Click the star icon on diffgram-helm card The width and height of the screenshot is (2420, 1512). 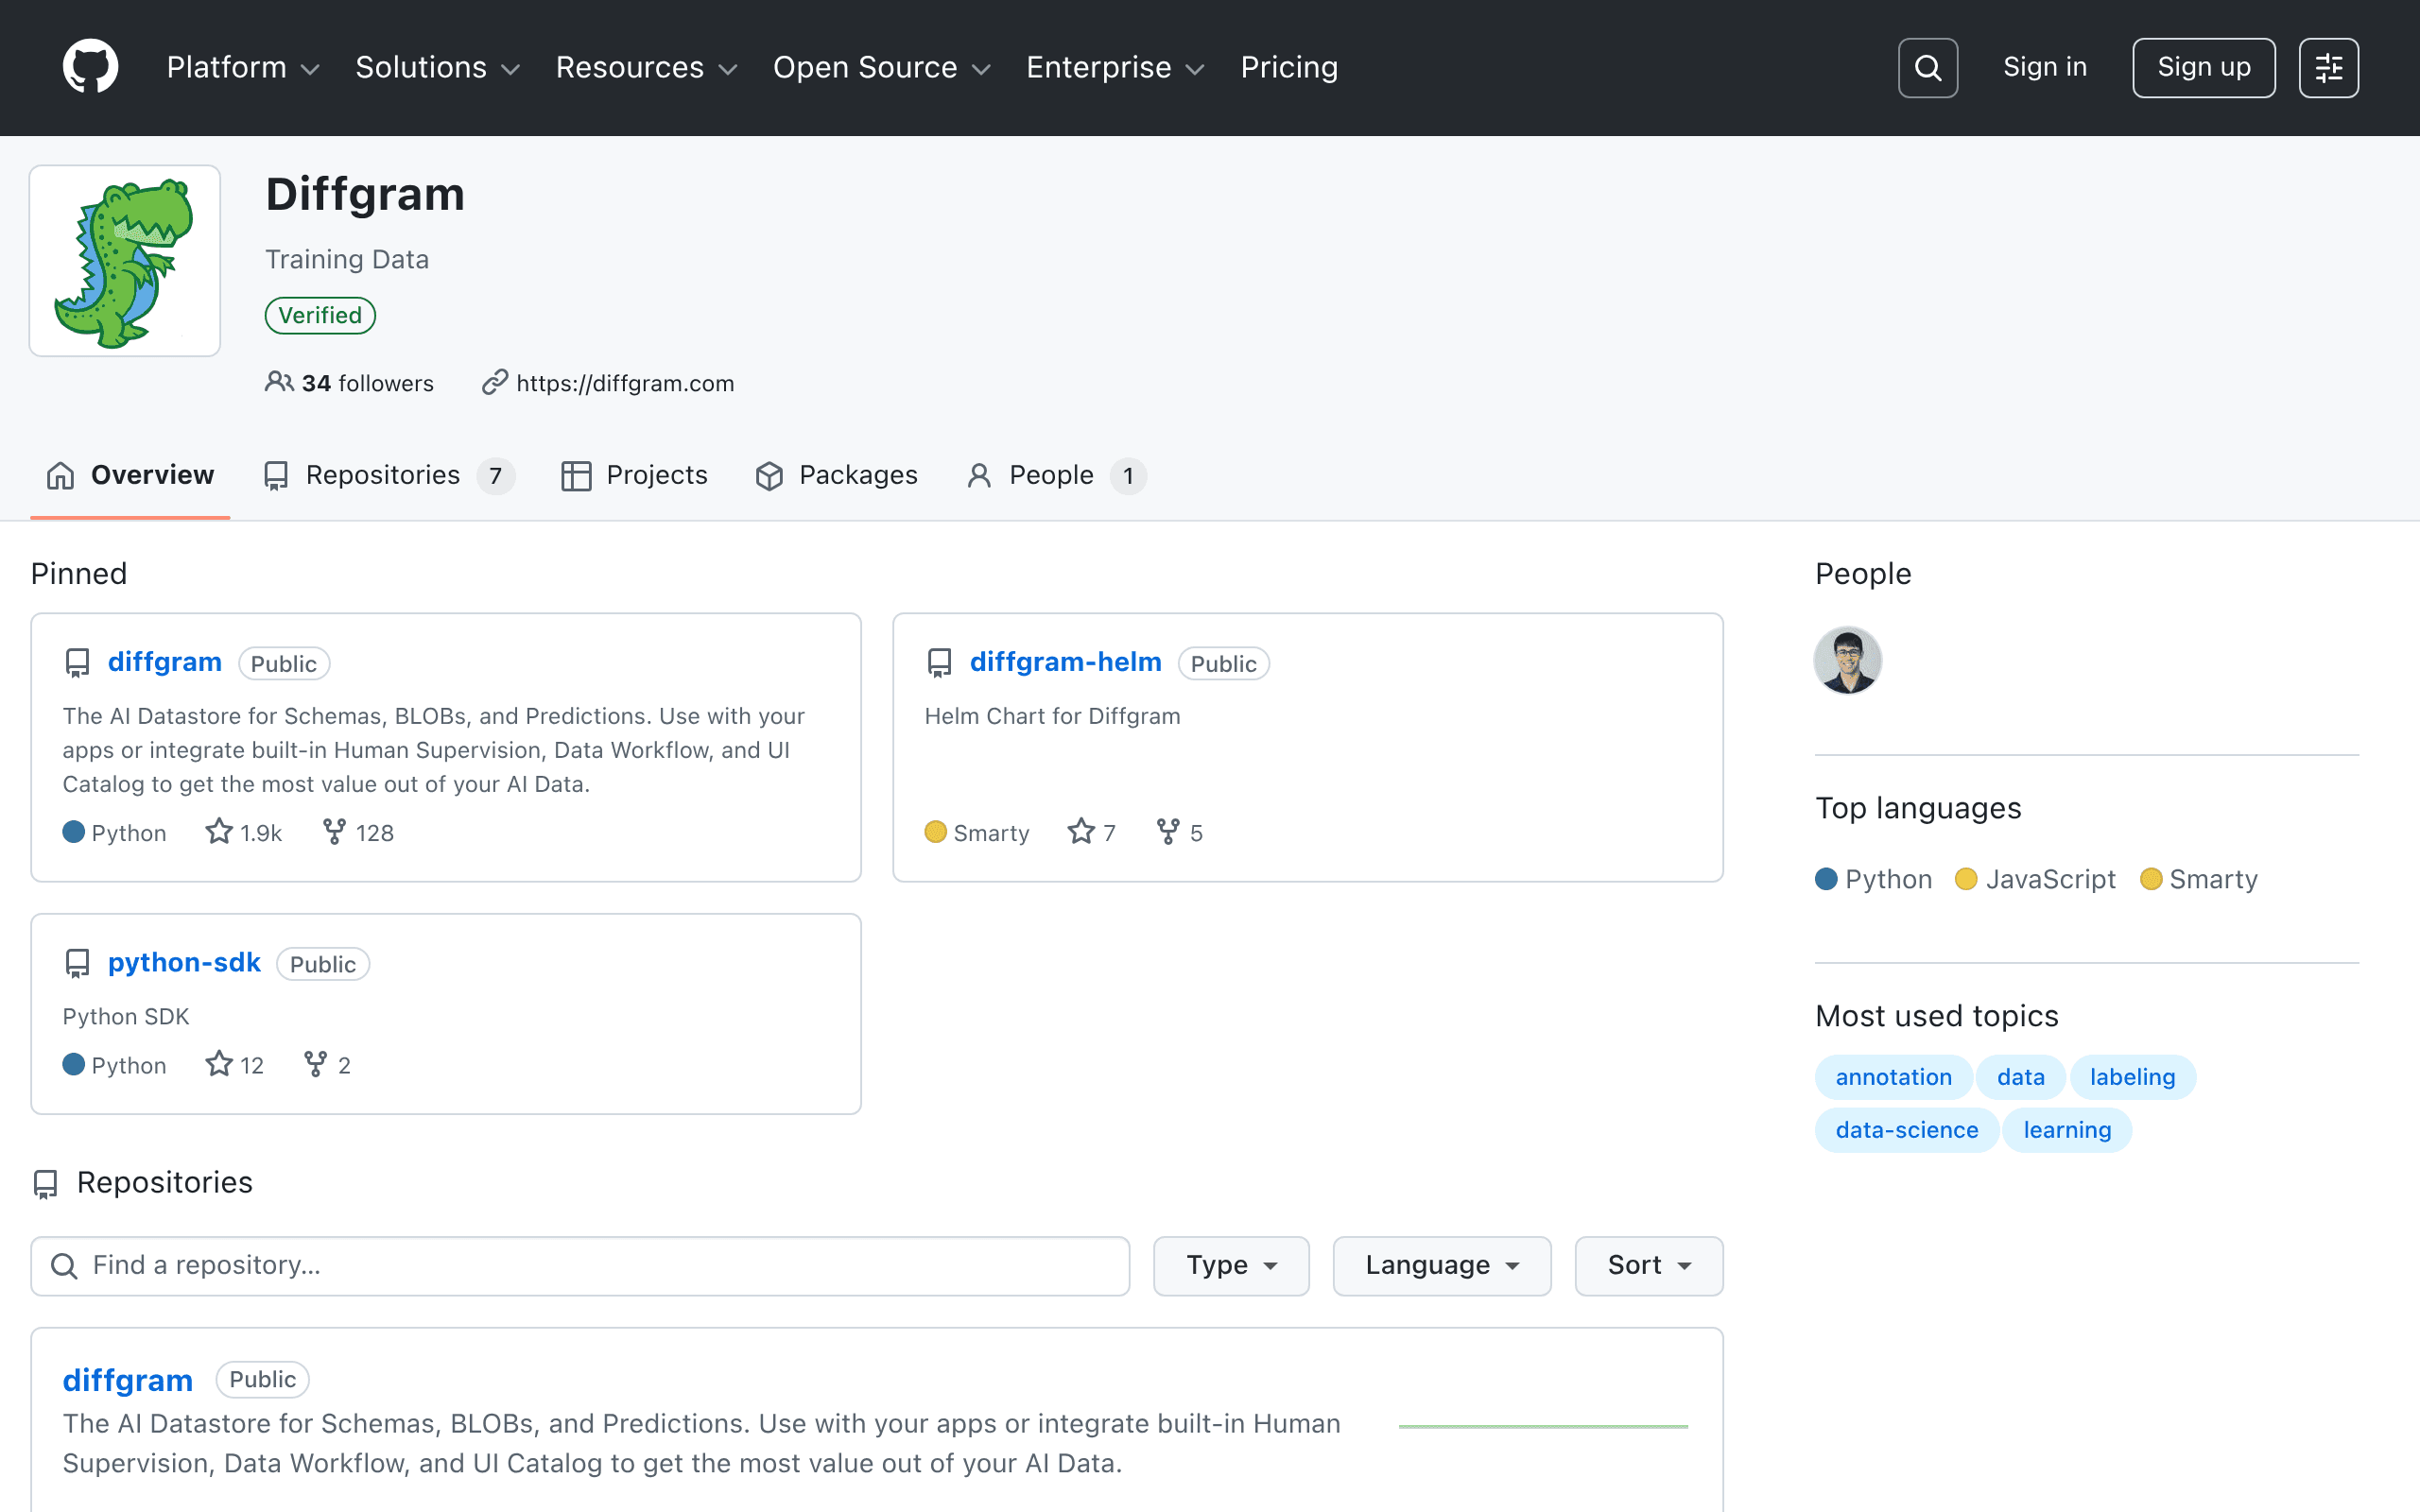(x=1081, y=831)
